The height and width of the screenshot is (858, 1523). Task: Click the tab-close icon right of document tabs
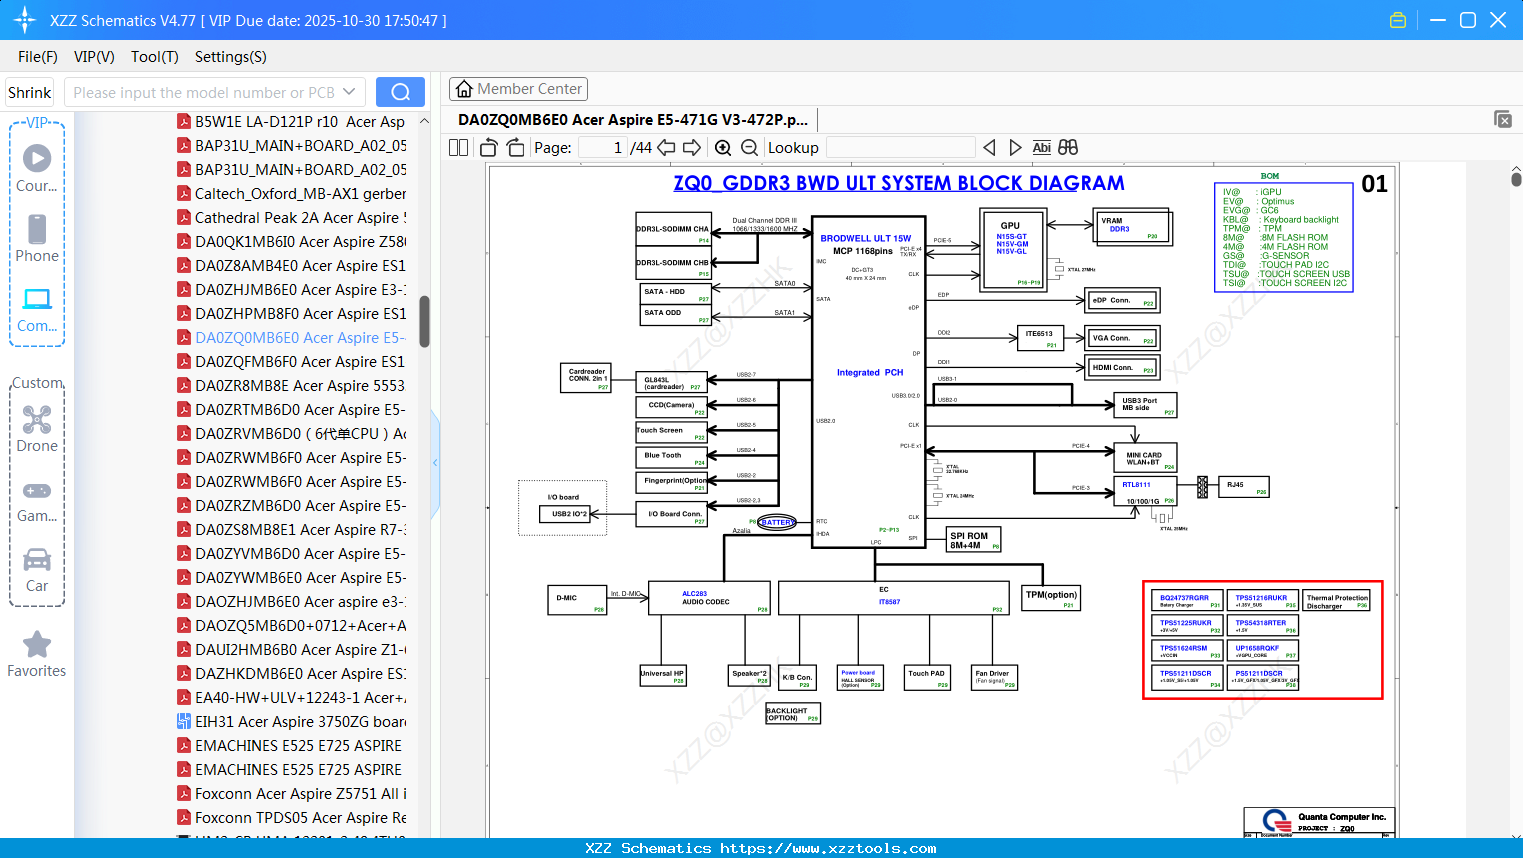tap(1503, 119)
